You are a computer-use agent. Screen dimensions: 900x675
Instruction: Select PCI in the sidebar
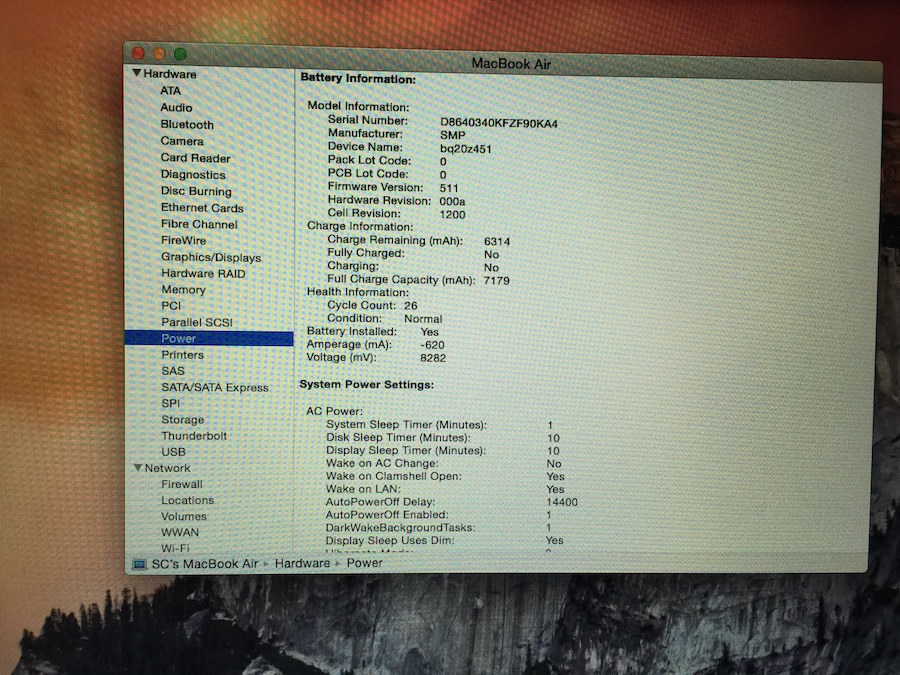pyautogui.click(x=171, y=306)
